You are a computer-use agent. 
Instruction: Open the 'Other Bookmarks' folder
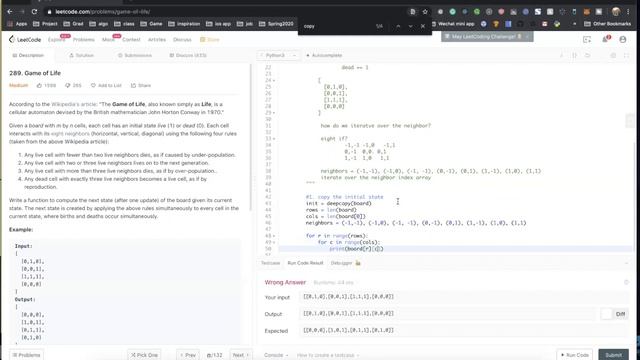pos(607,24)
